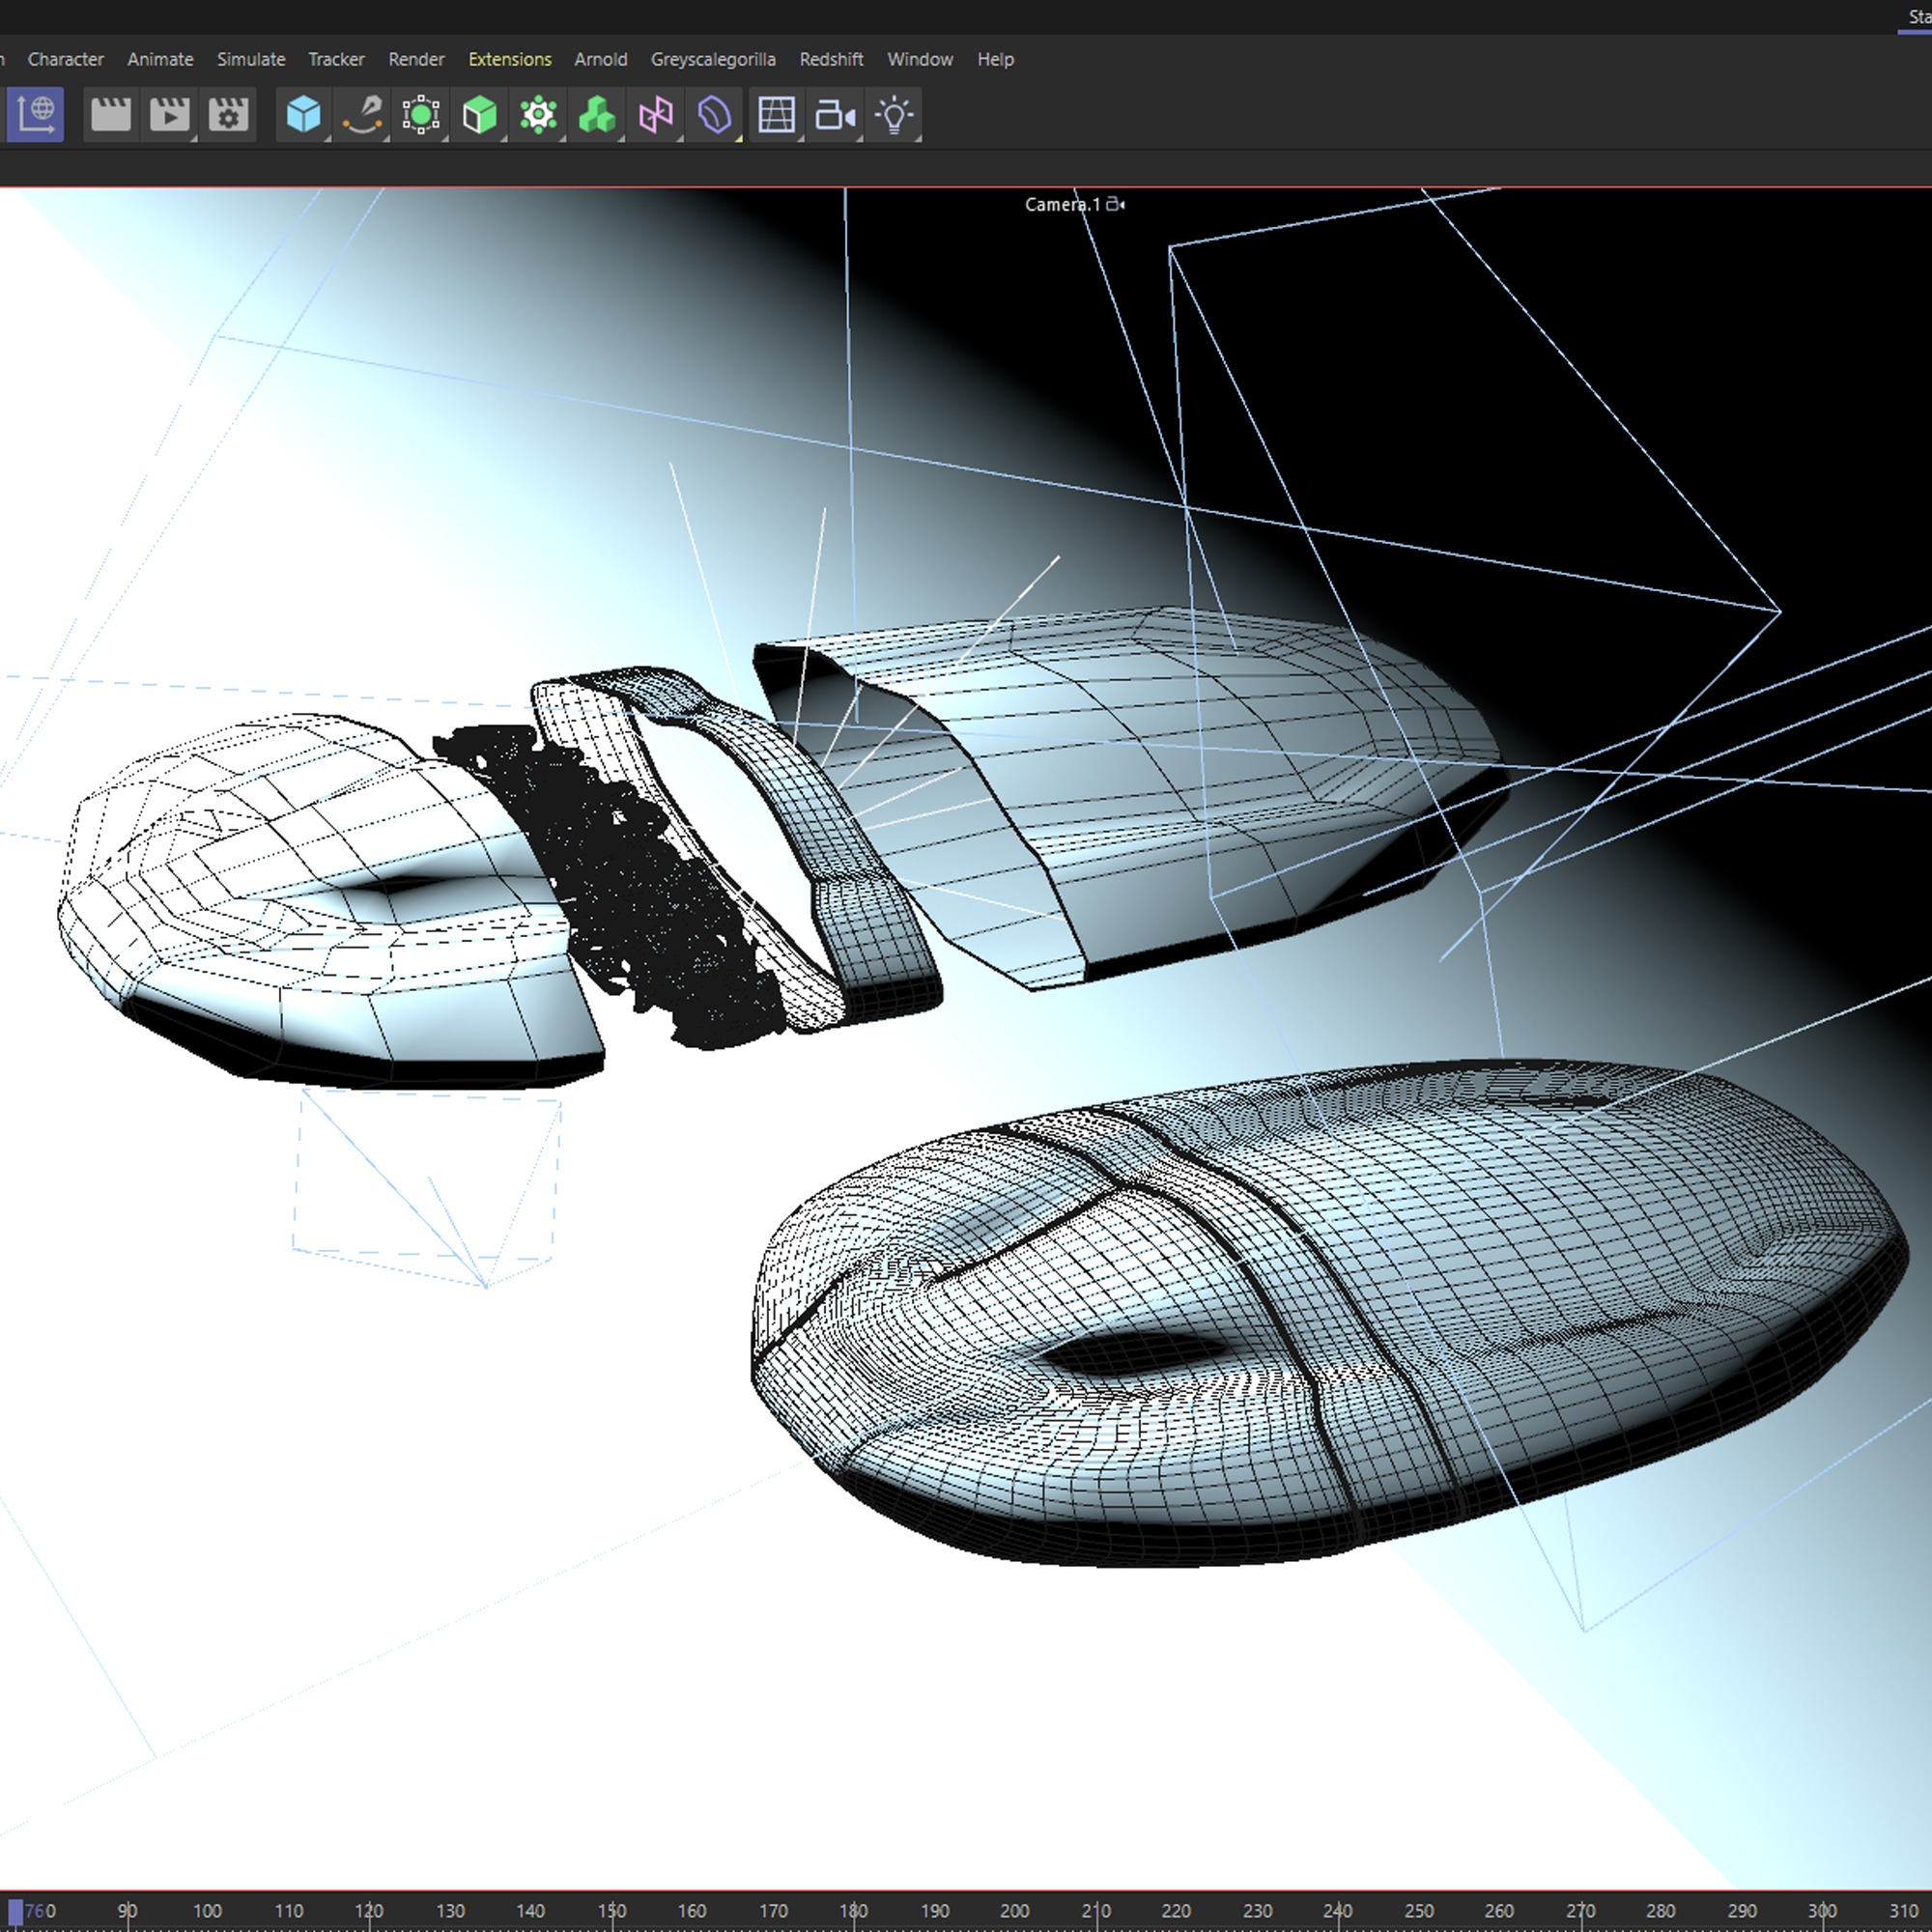The height and width of the screenshot is (1932, 1932).
Task: Open Edit Render Settings clapperboard gear icon
Action: pos(228,115)
